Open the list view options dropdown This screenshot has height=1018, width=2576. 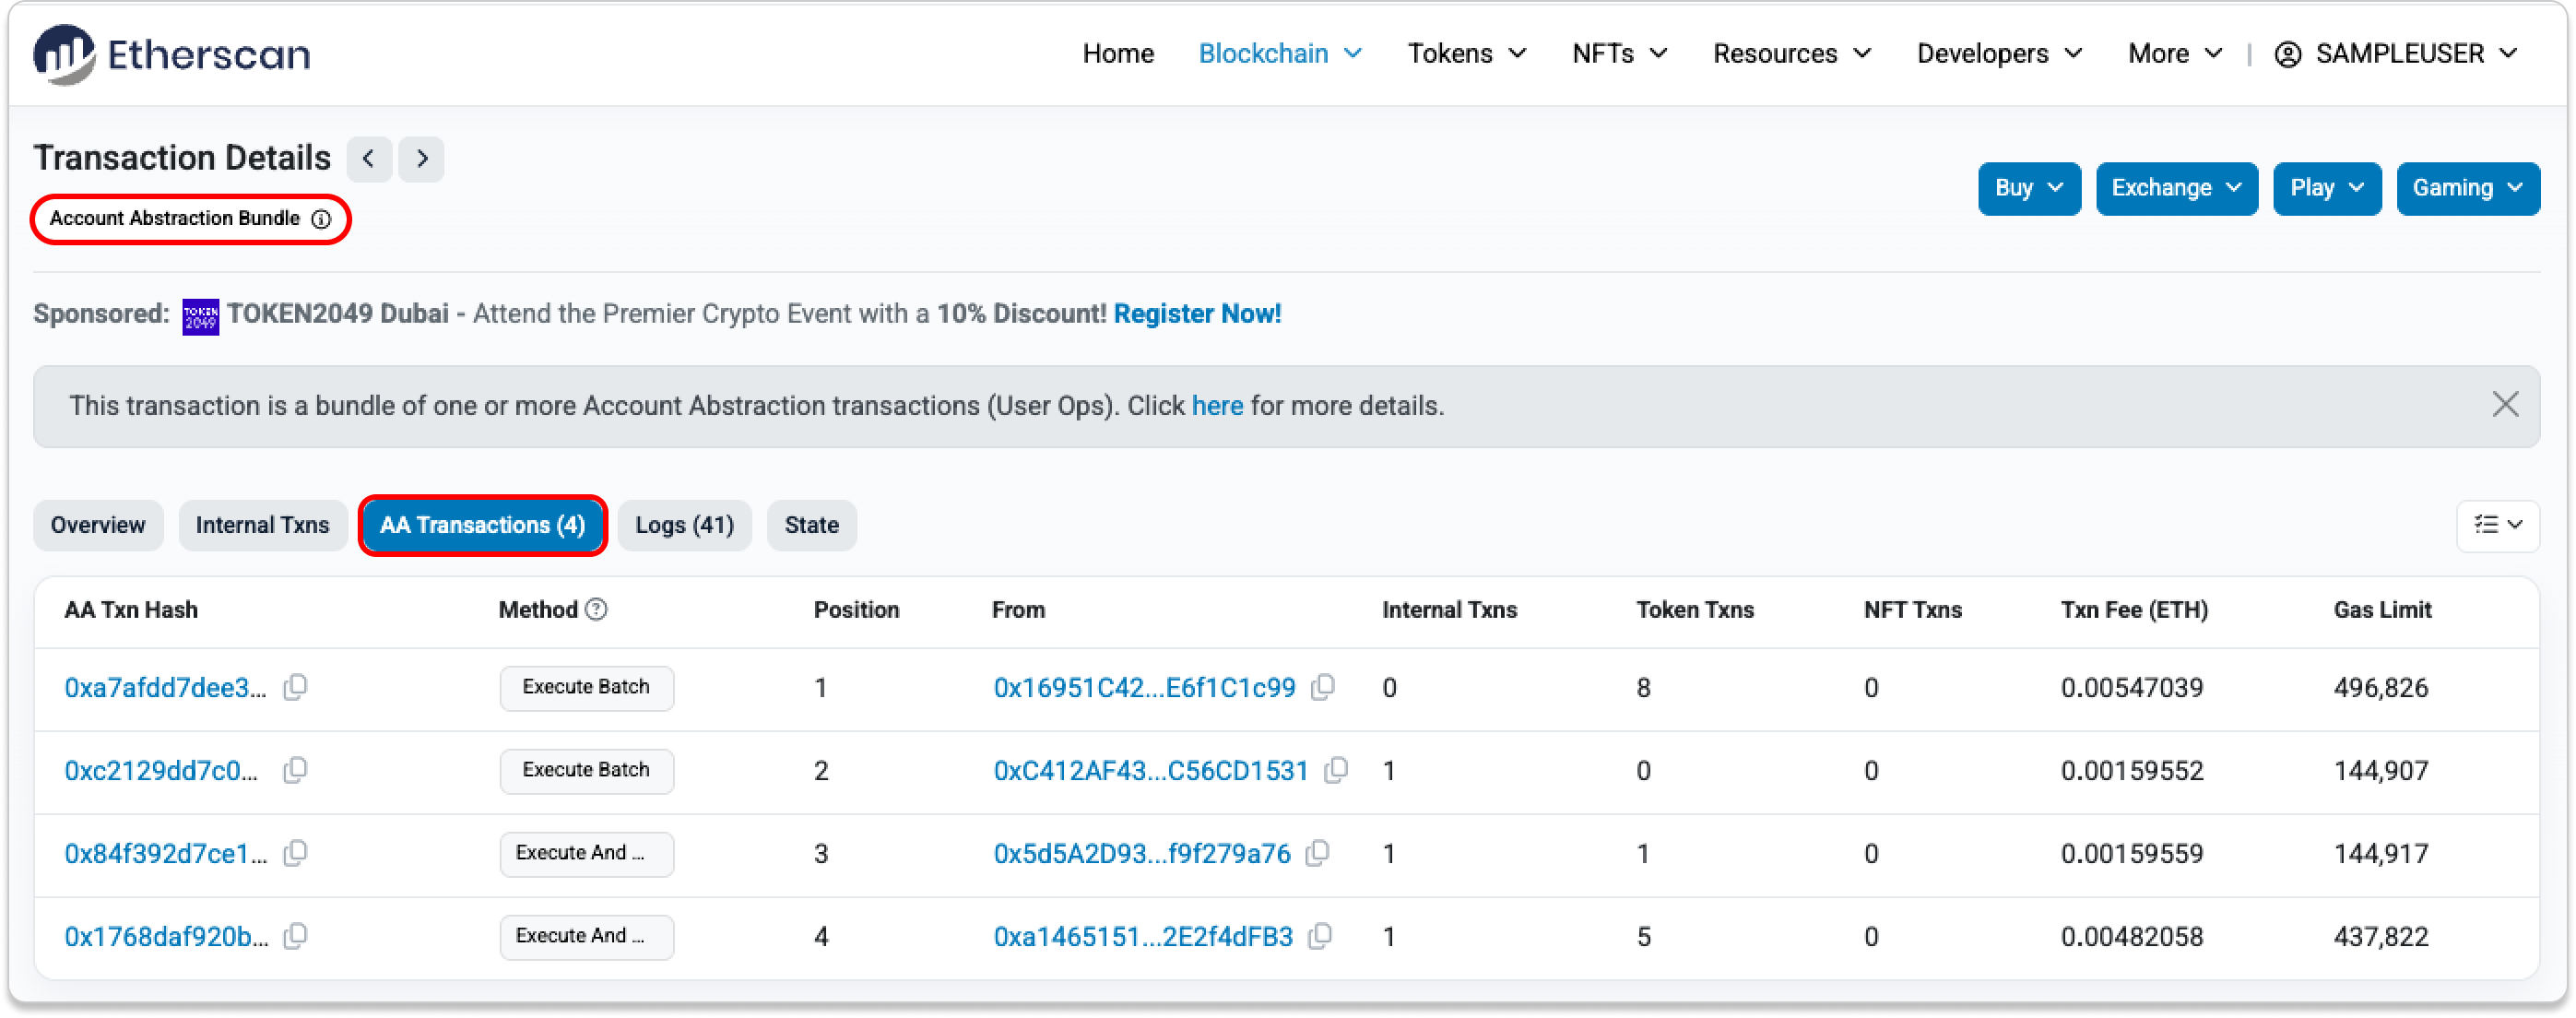[x=2497, y=525]
